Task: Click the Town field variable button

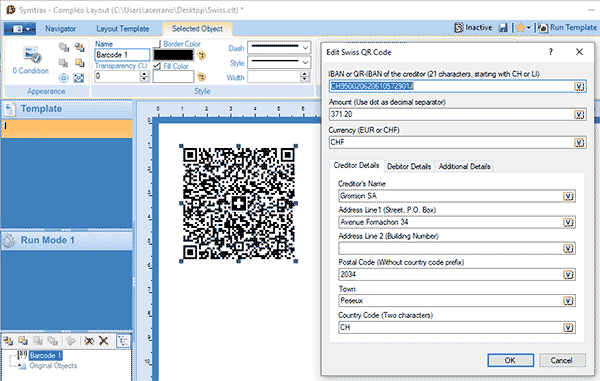Action: [569, 301]
